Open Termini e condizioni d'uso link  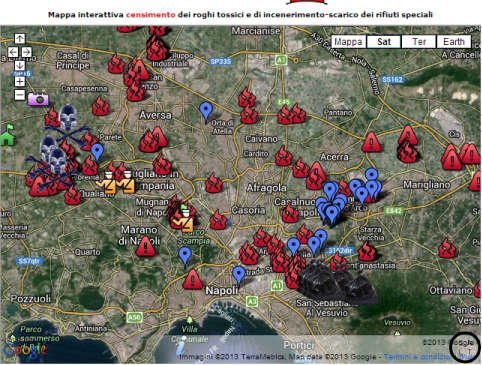tap(429, 357)
